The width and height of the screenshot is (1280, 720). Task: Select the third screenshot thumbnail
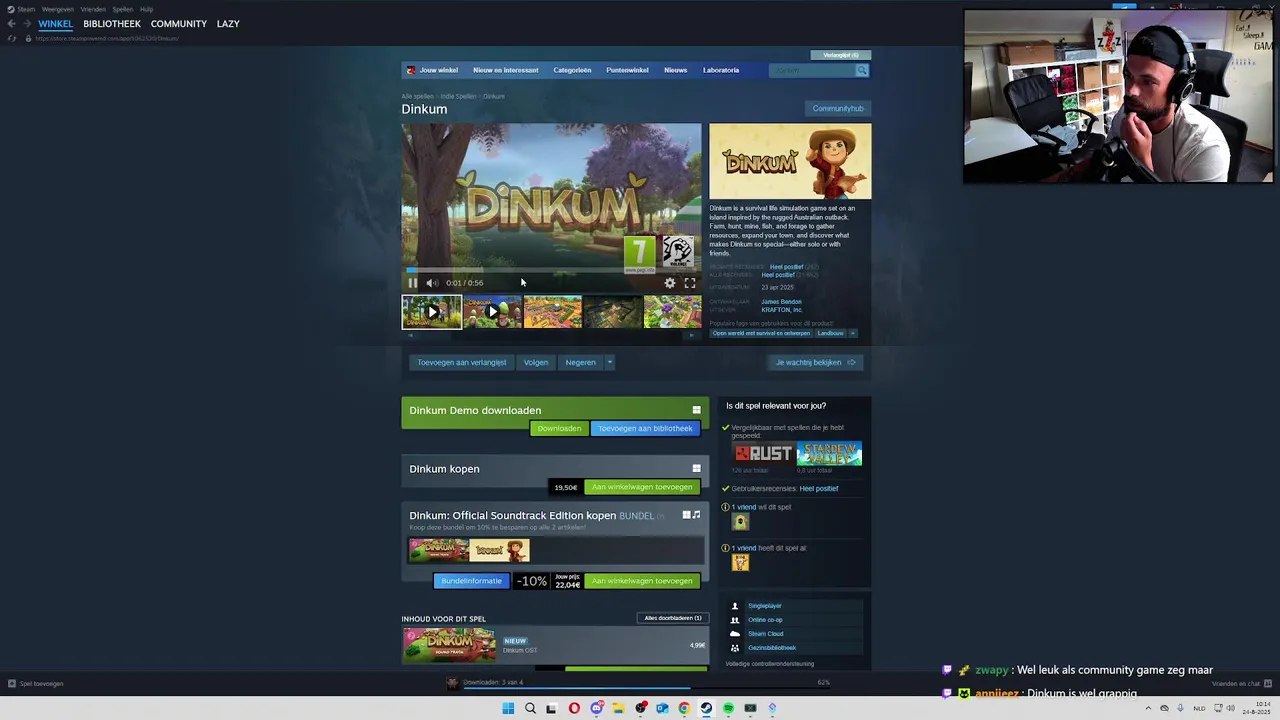pos(552,312)
